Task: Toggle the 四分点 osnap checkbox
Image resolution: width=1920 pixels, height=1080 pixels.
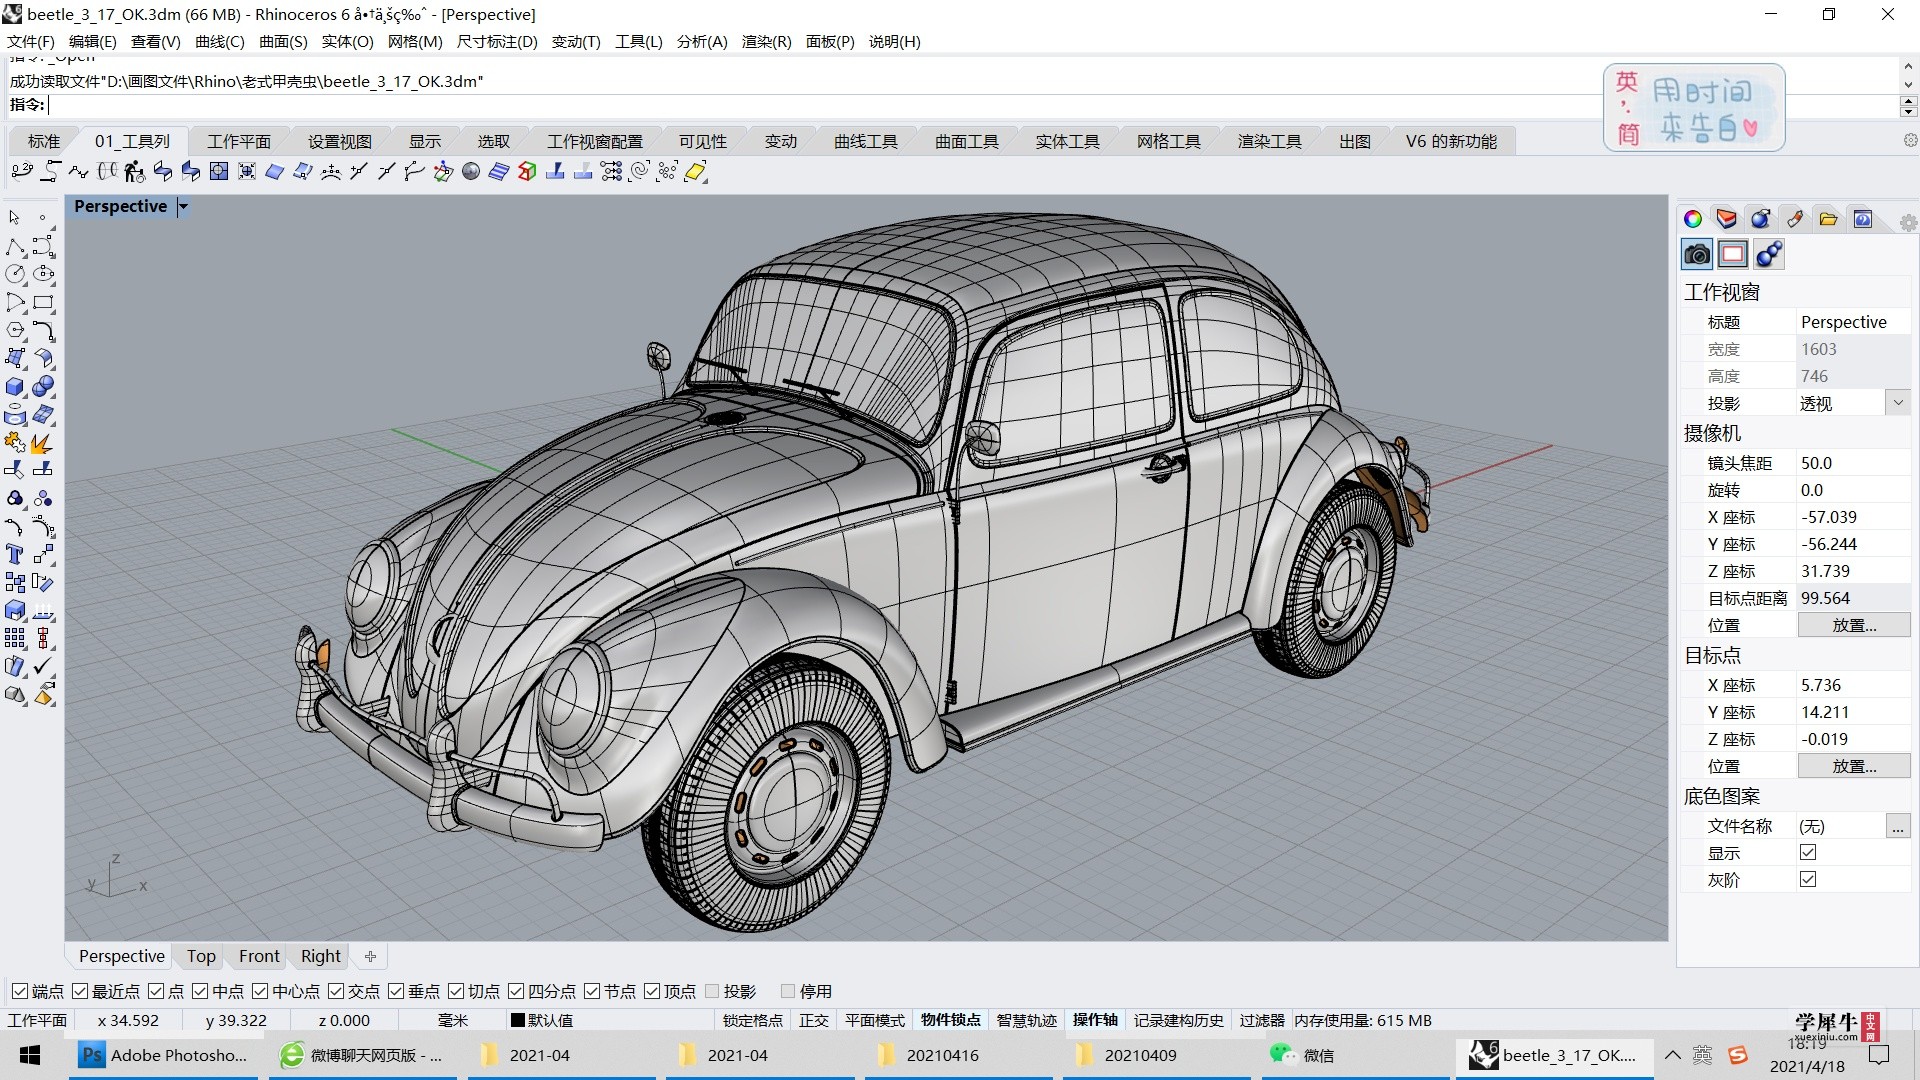Action: pyautogui.click(x=516, y=991)
